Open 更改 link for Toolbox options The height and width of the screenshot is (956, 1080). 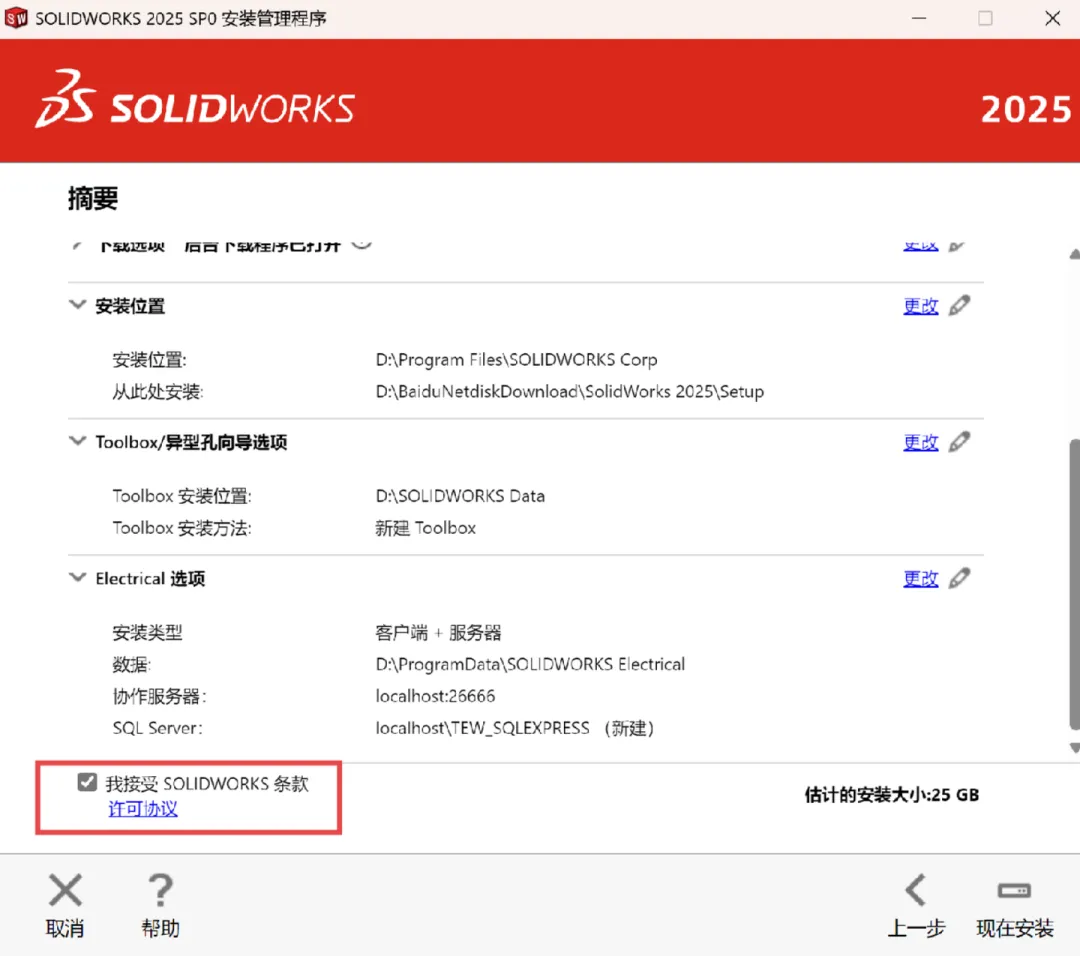(x=921, y=442)
